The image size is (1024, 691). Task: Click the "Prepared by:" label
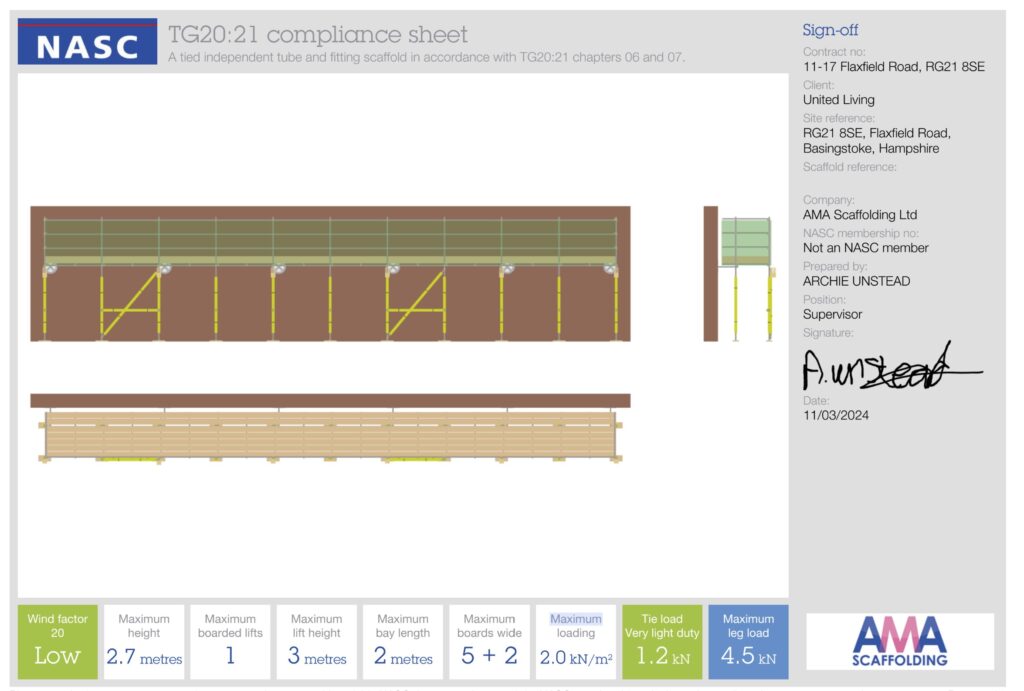835,267
